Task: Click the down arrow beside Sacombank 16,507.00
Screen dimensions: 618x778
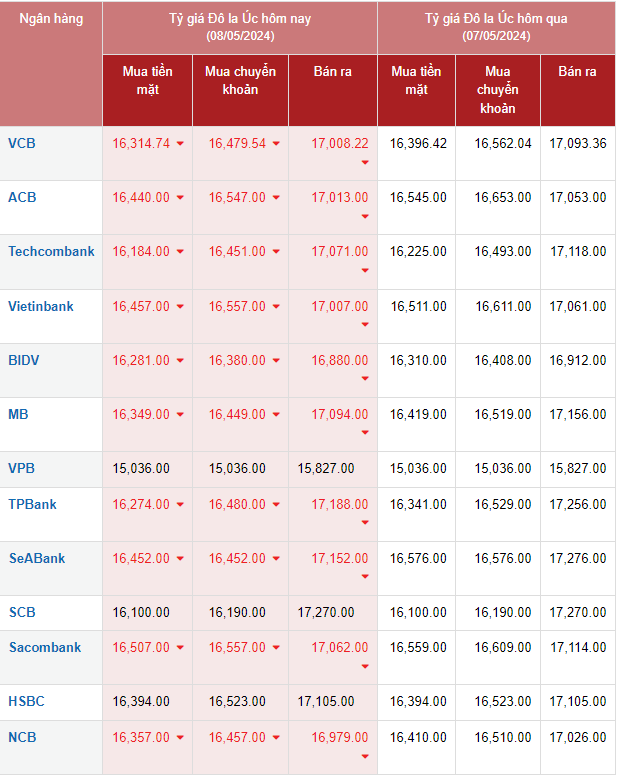Action: point(180,649)
